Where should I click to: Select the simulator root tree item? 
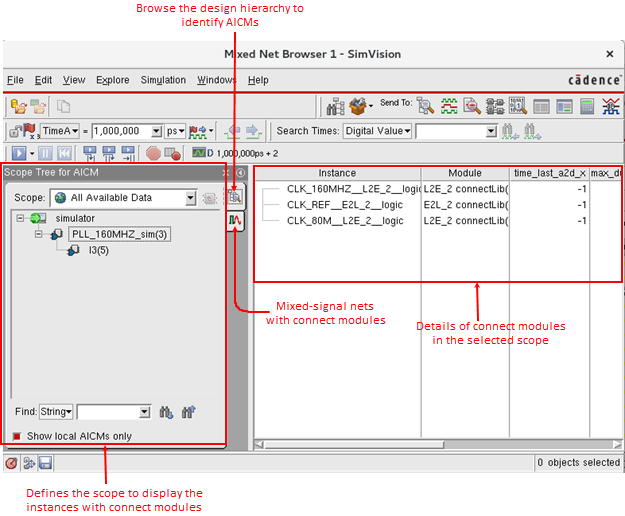pyautogui.click(x=75, y=218)
